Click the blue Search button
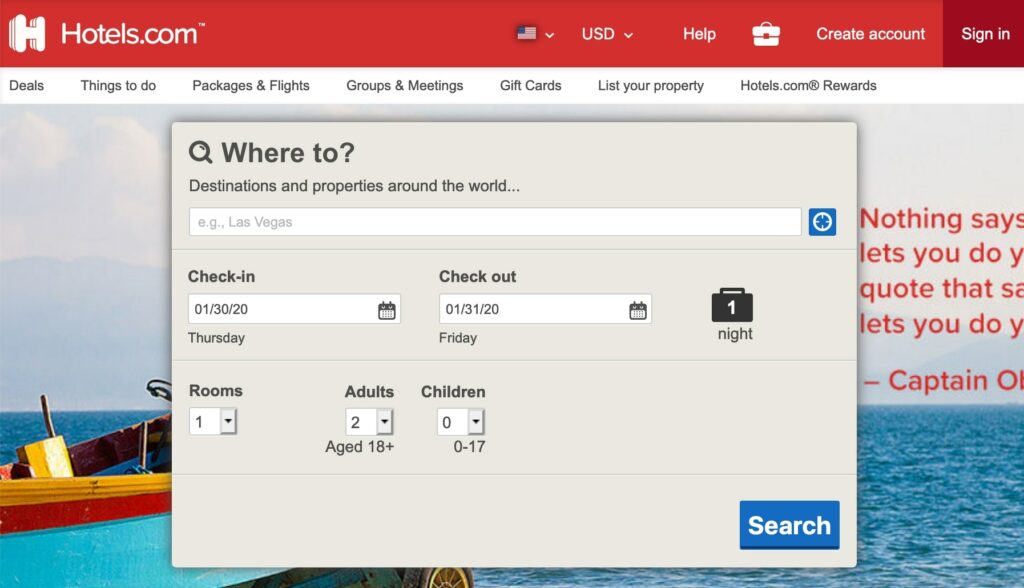 pos(790,525)
